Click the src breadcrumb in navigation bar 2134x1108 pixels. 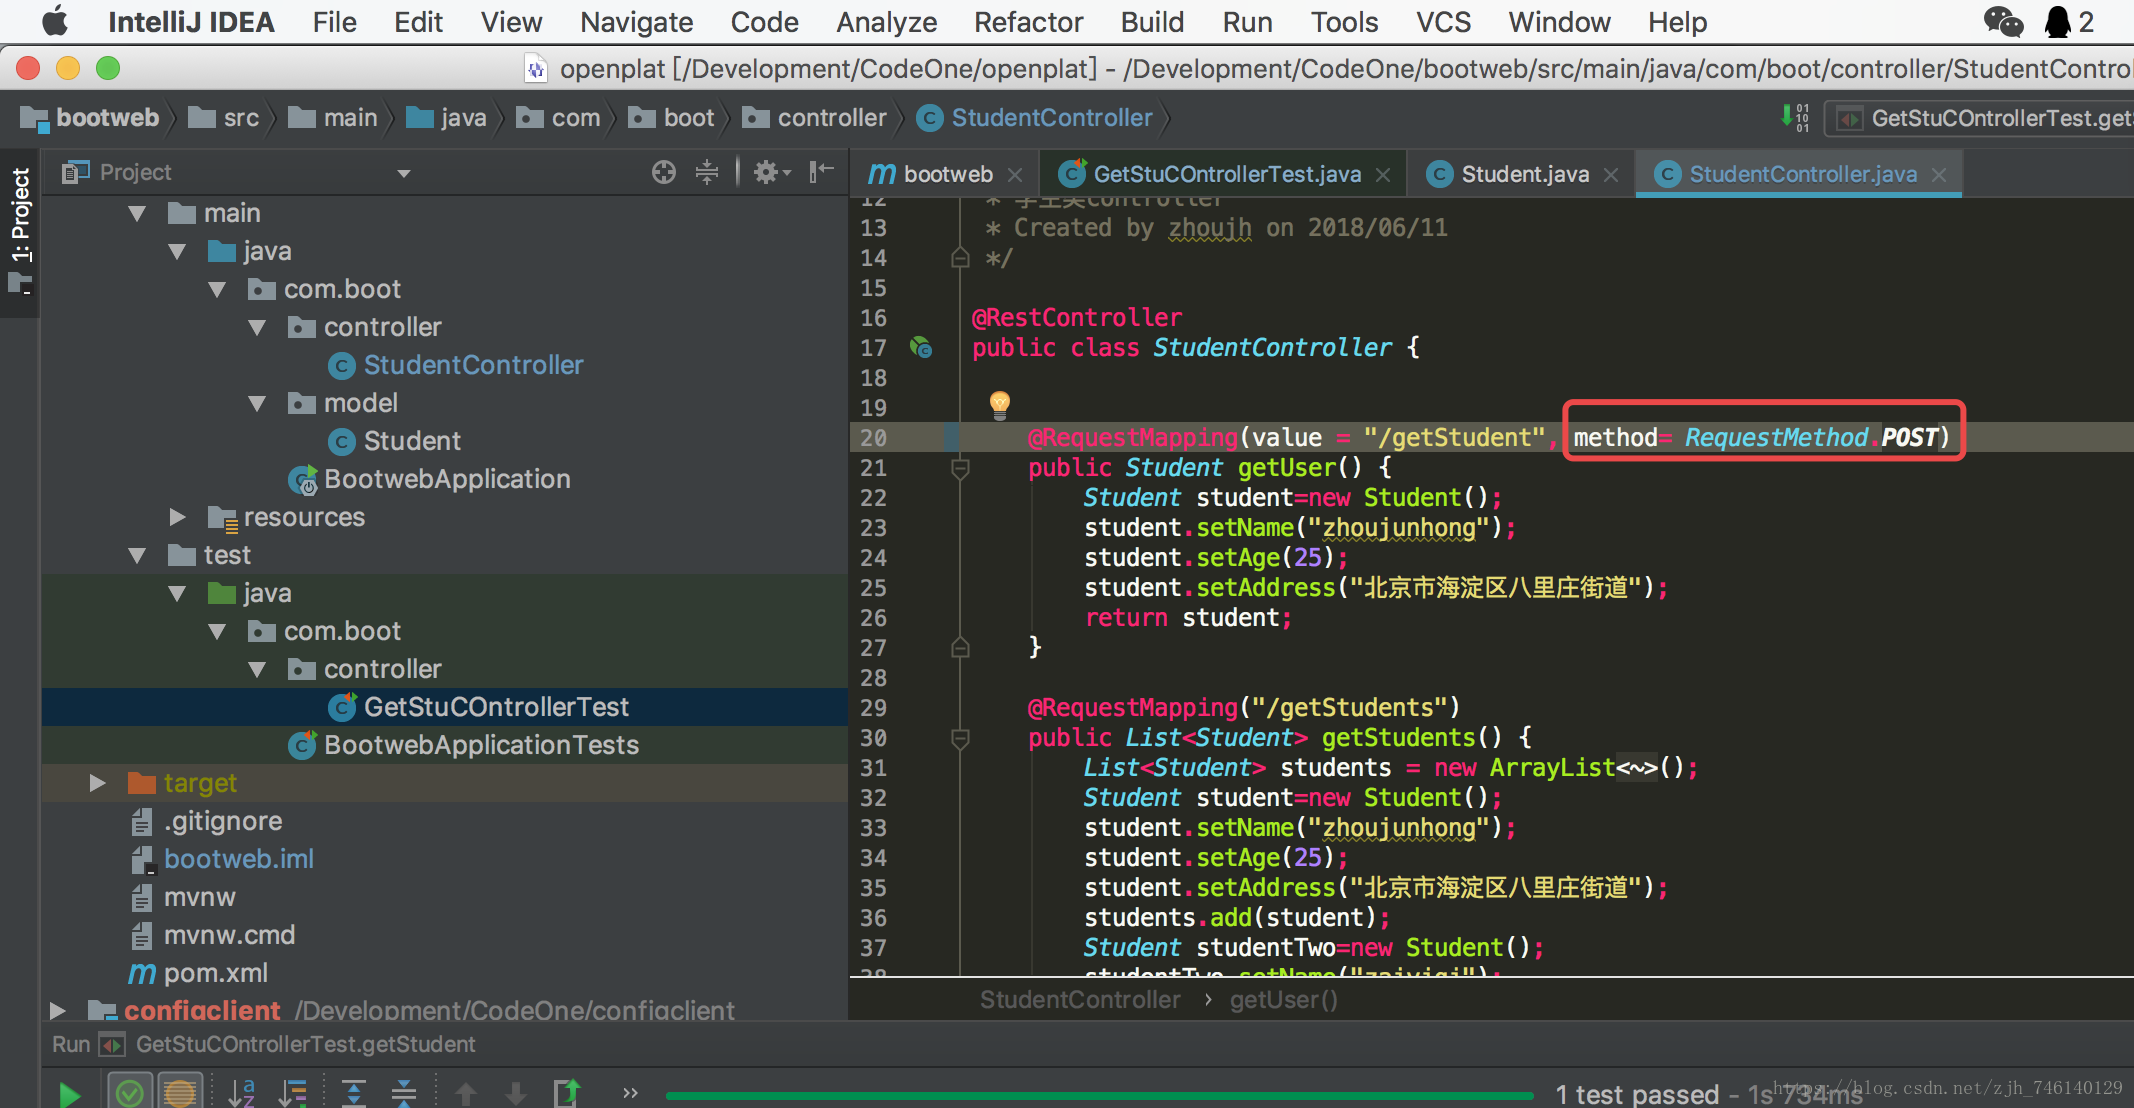tap(224, 118)
